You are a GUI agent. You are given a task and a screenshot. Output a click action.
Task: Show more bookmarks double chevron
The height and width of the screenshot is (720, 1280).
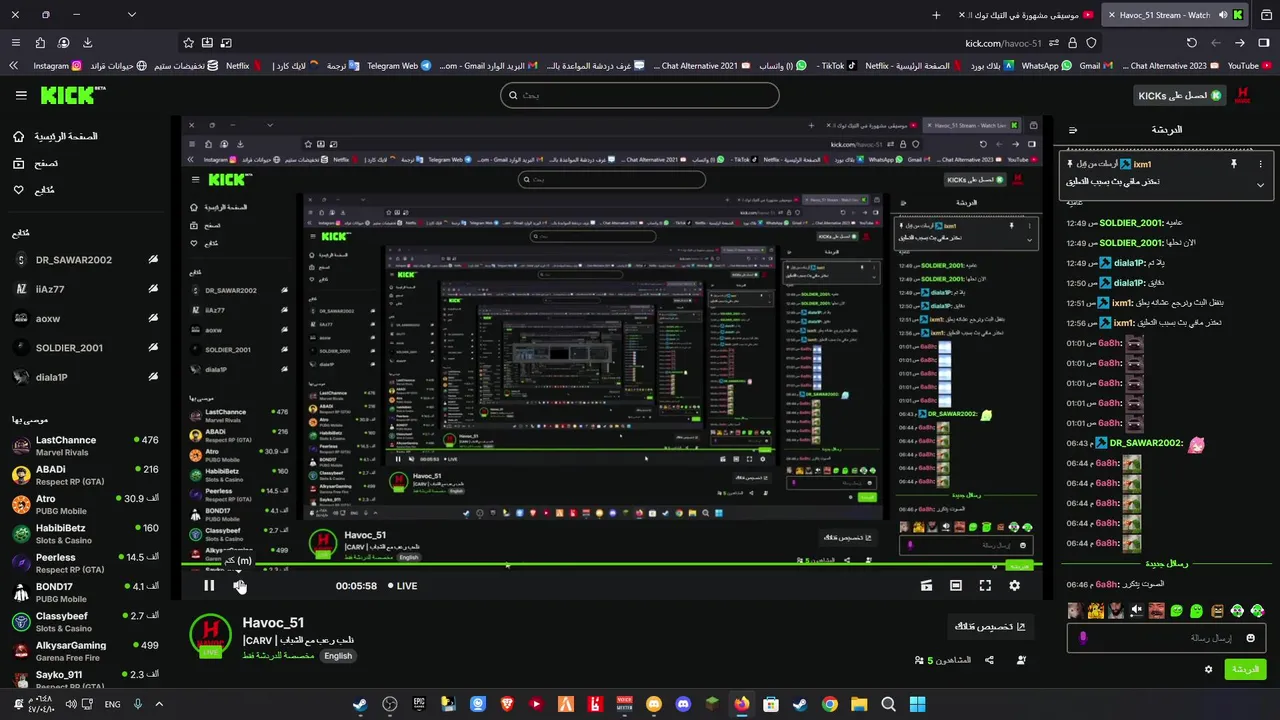coord(13,66)
